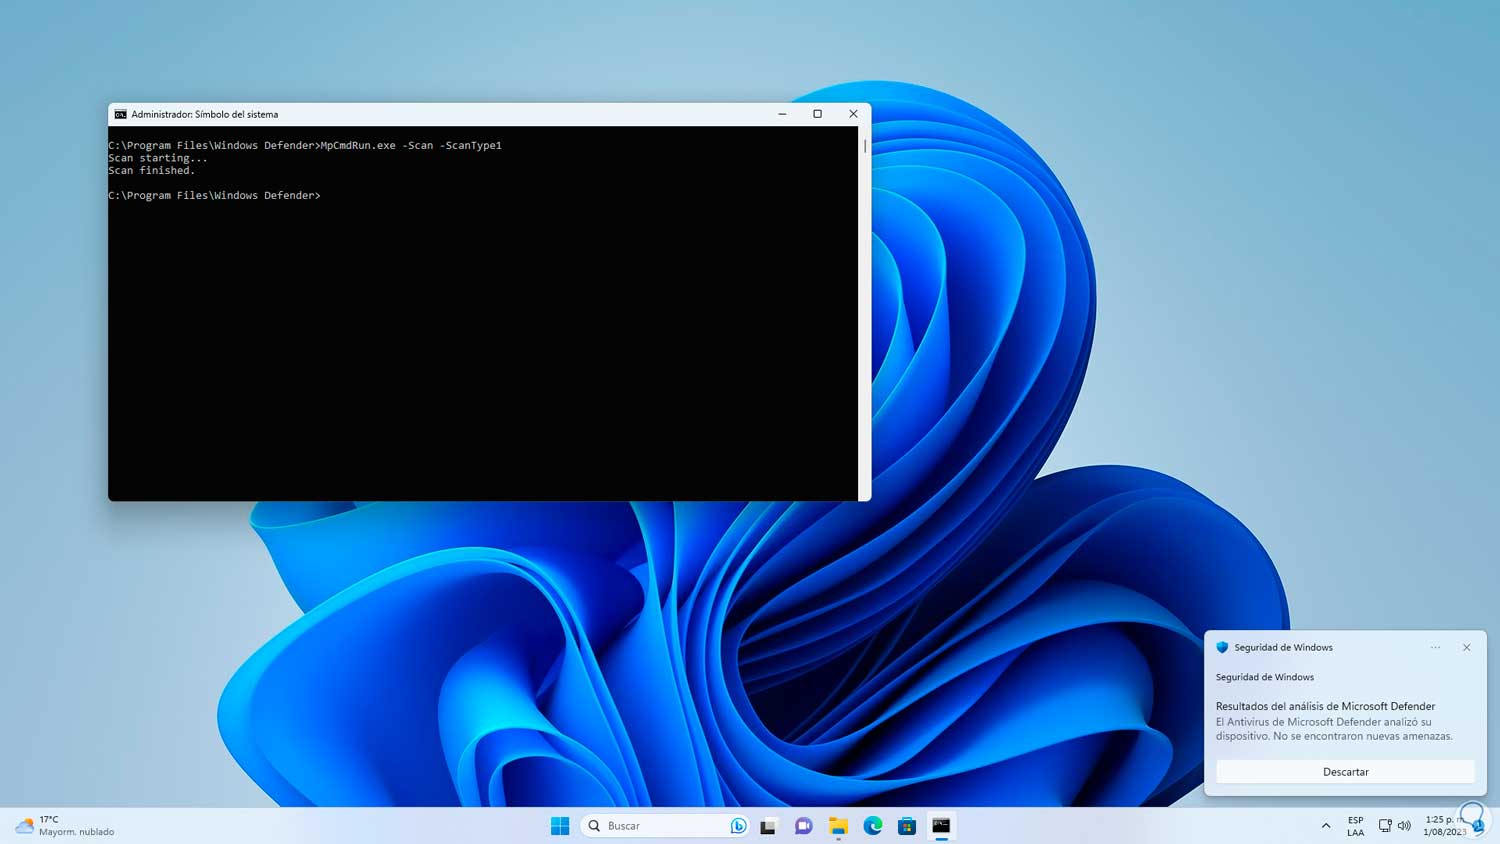
Task: Open the notification options three-dot menu
Action: coord(1435,648)
